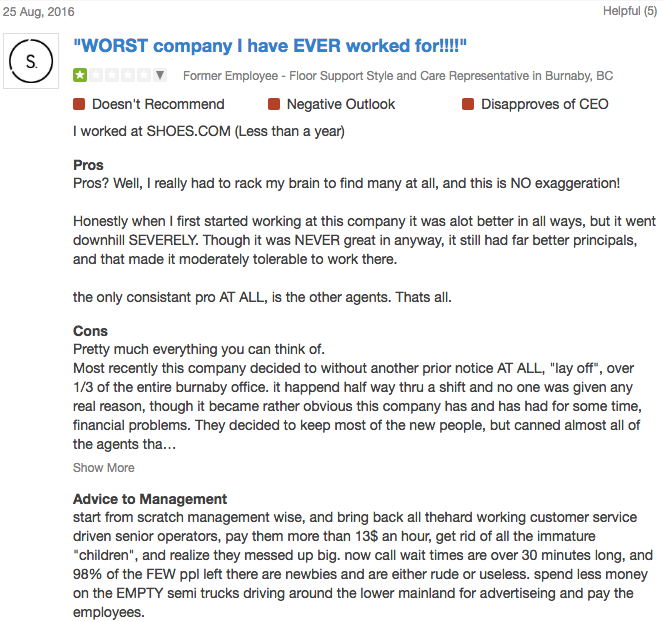The image size is (663, 622).
Task: Click the red Disapproves of CEO square
Action: click(x=468, y=104)
